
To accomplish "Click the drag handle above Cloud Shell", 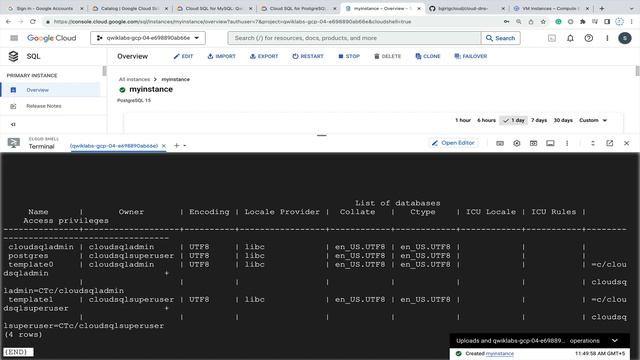I will tap(322, 135).
